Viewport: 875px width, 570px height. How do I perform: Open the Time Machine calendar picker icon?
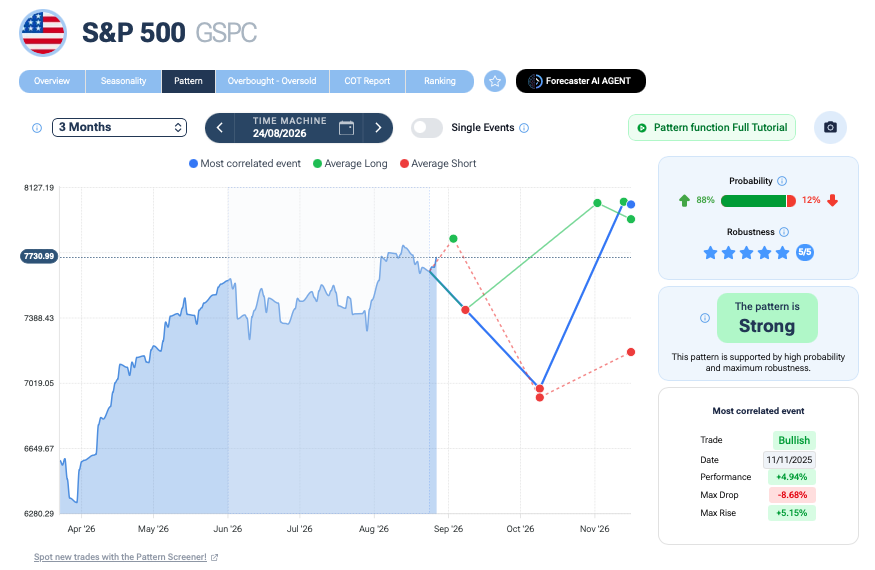point(346,128)
